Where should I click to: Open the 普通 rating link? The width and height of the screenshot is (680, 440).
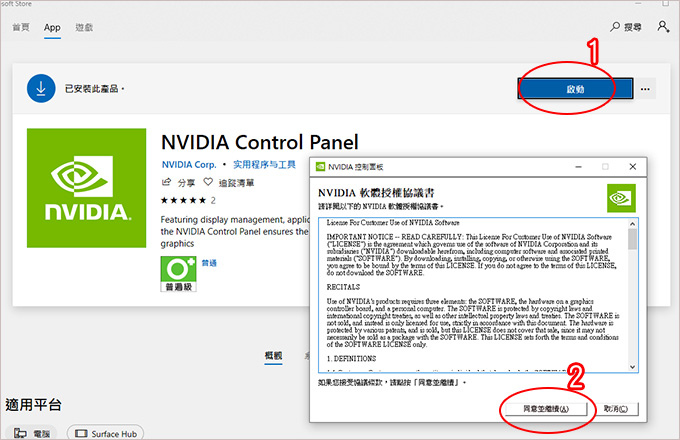pos(209,263)
